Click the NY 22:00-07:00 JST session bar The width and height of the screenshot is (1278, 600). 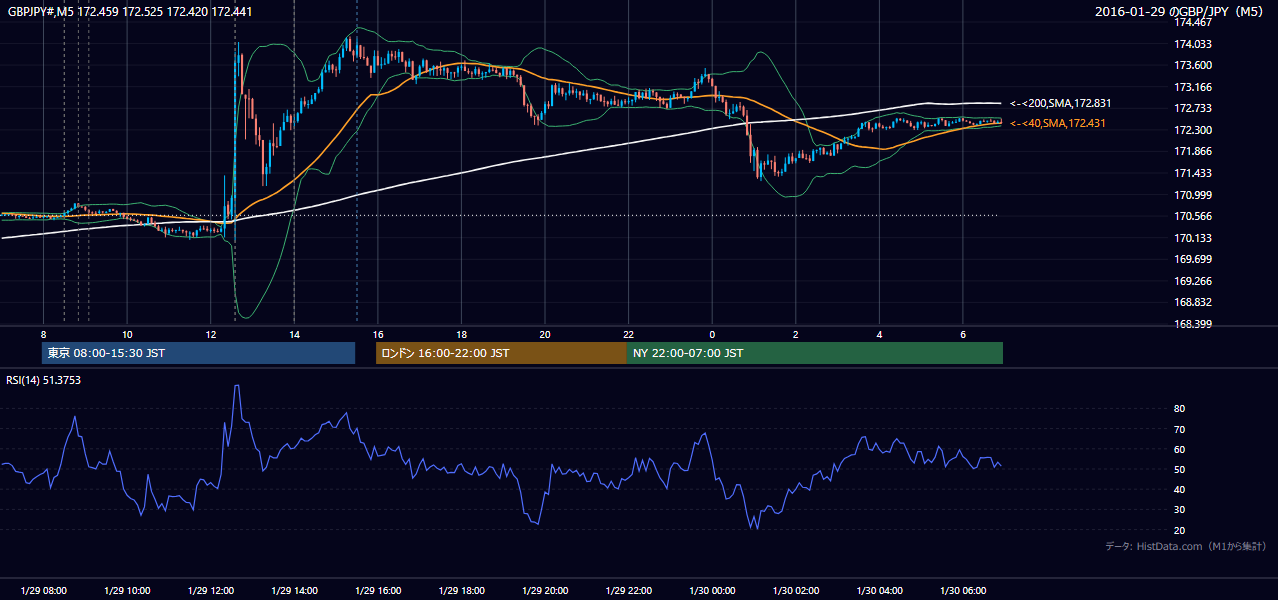pos(814,353)
